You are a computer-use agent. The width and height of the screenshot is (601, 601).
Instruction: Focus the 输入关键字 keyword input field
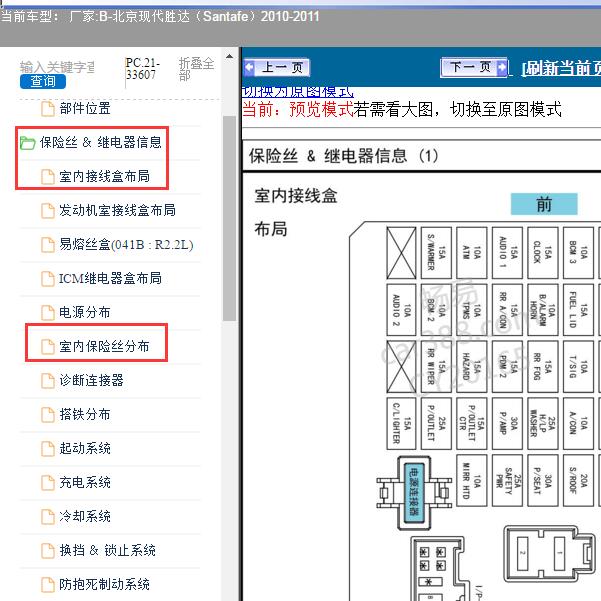coord(57,67)
